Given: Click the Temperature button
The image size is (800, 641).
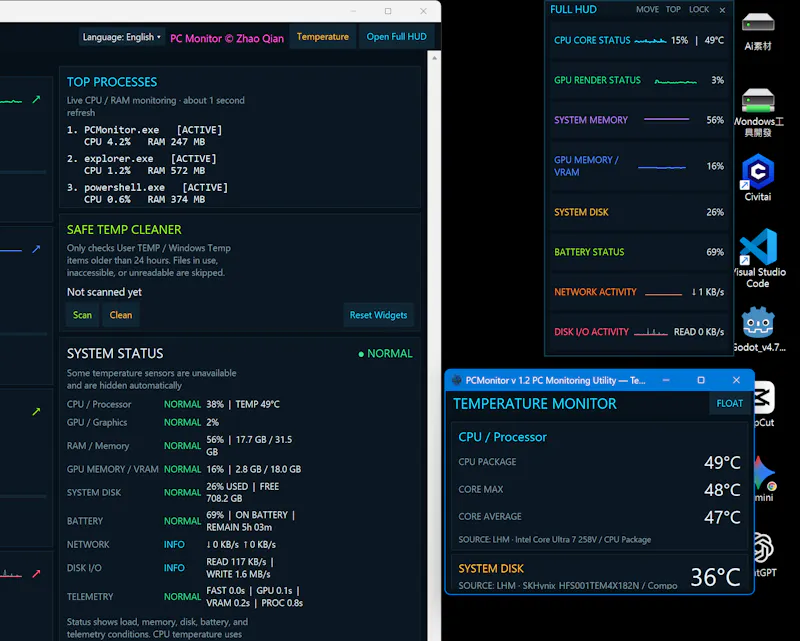Looking at the screenshot, I should click(322, 37).
